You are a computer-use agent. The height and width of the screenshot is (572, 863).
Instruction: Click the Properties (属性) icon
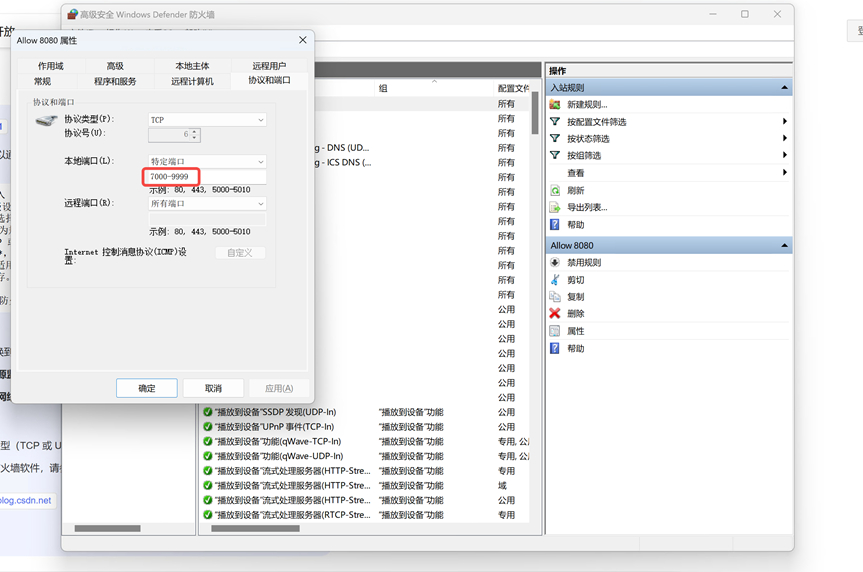tap(555, 331)
